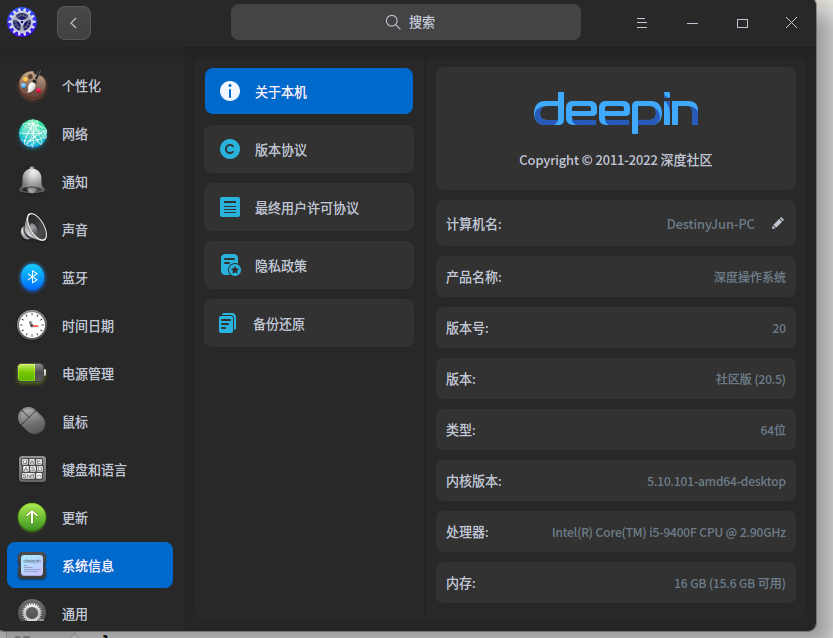Click the pencil icon to edit computer name
Screen dimensions: 833x638
click(x=778, y=224)
